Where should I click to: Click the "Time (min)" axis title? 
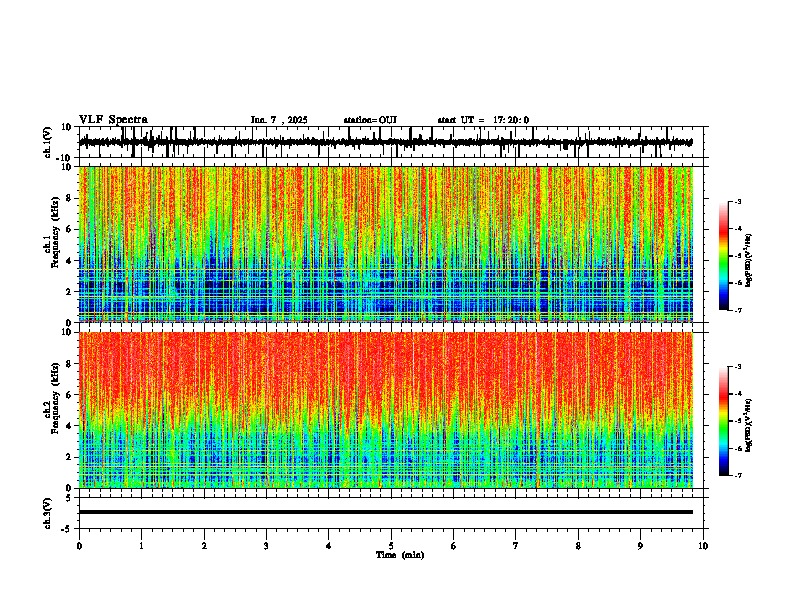click(x=400, y=555)
